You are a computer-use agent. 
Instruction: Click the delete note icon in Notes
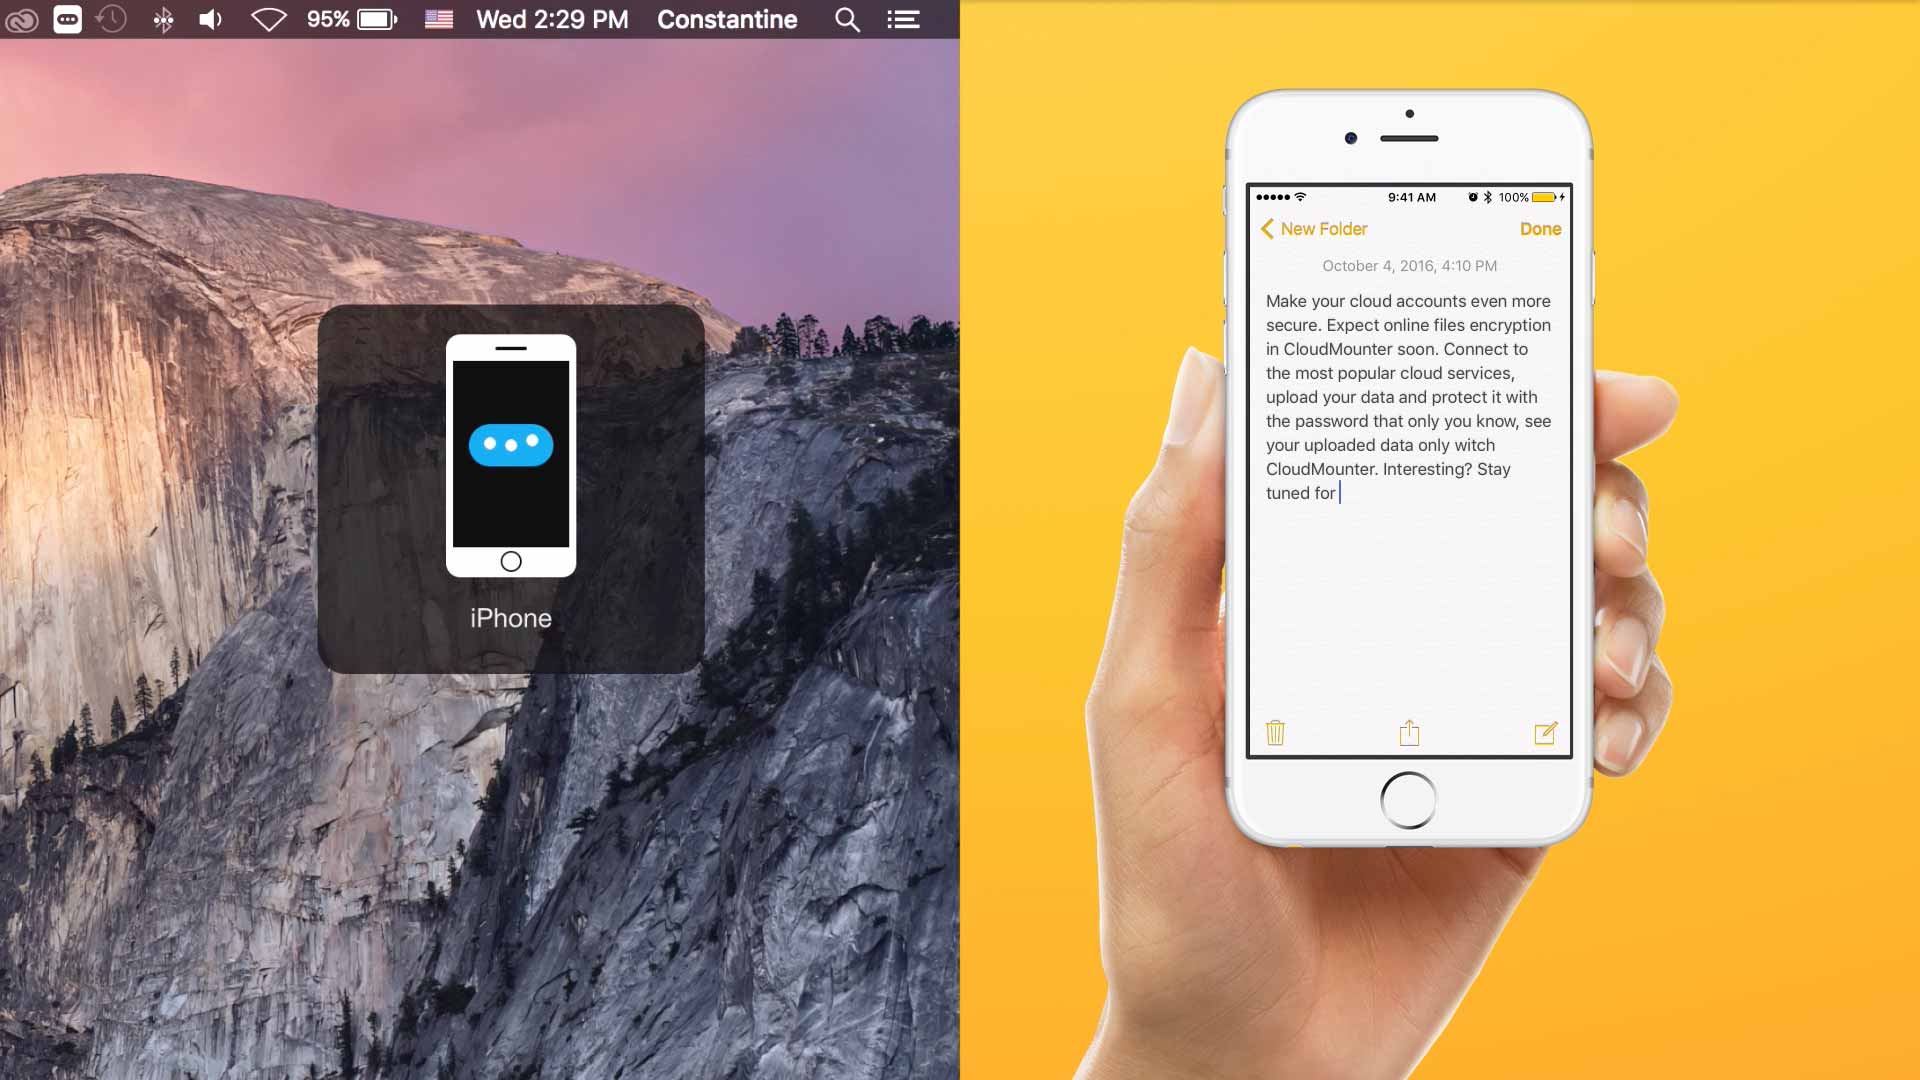coord(1275,732)
